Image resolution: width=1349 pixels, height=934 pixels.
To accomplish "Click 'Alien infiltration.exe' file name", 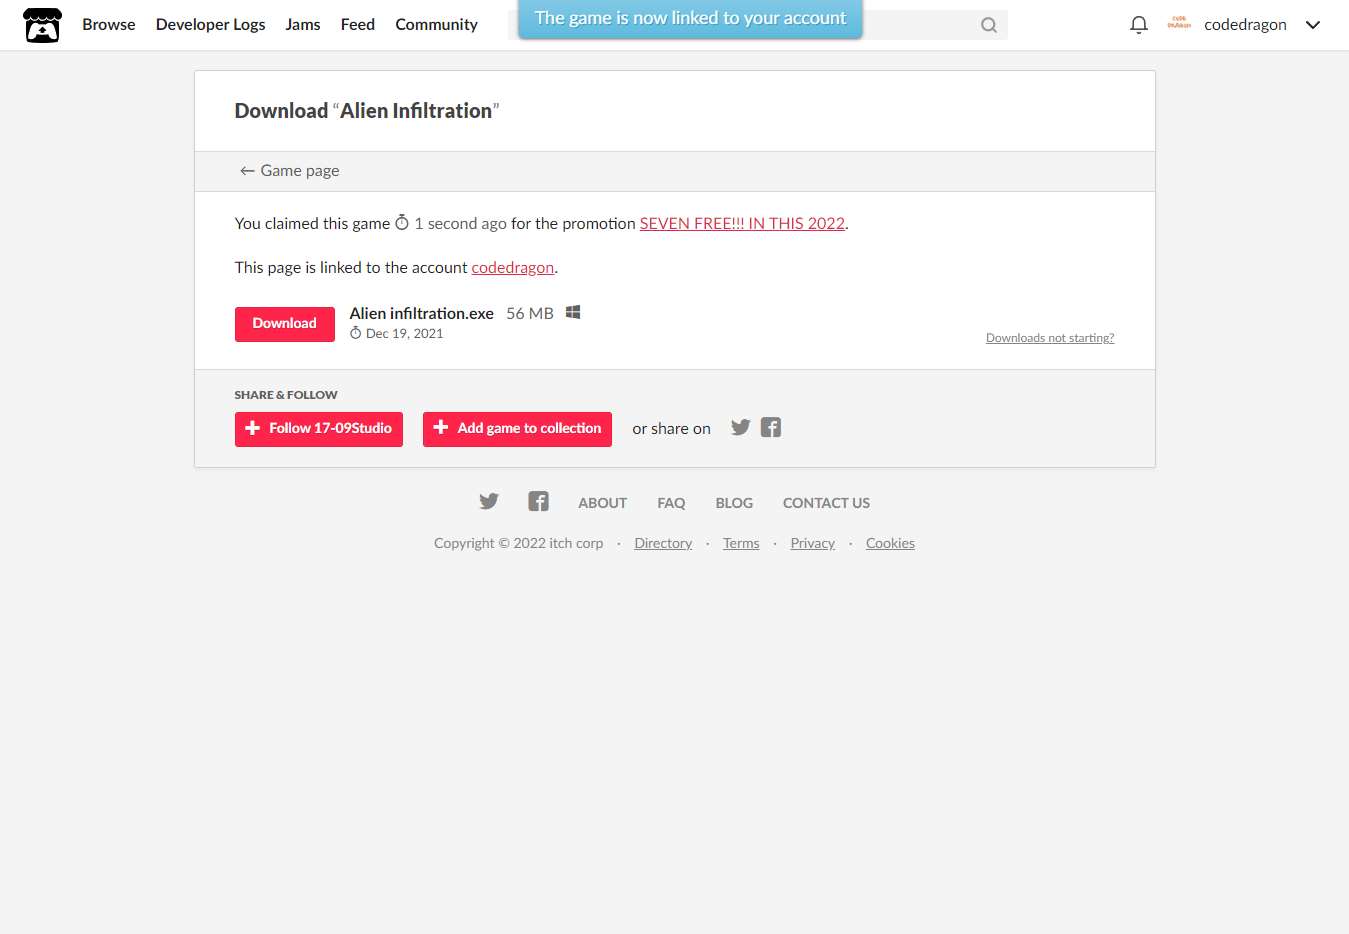I will 422,314.
